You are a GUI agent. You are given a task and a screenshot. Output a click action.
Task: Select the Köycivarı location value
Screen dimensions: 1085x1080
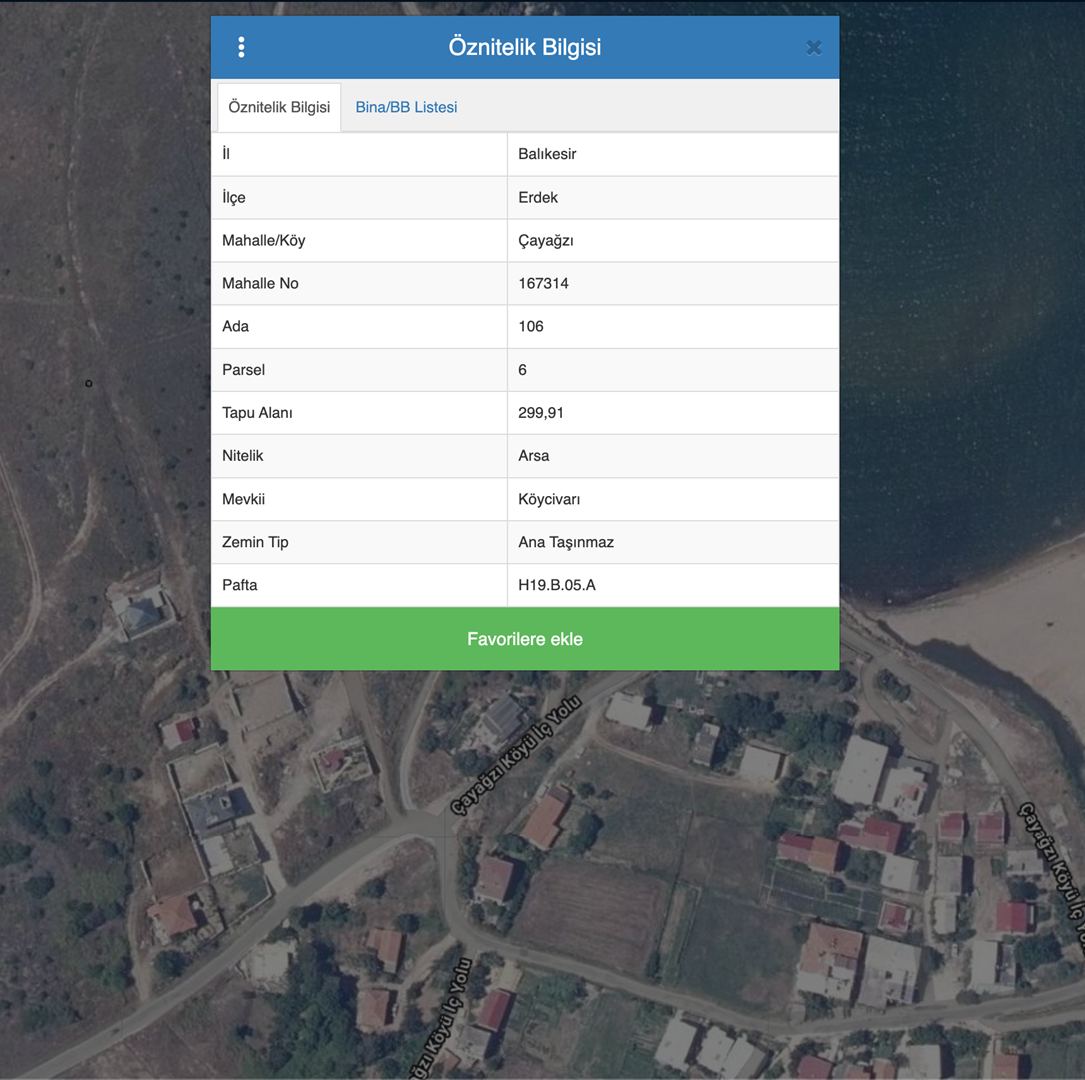point(549,499)
